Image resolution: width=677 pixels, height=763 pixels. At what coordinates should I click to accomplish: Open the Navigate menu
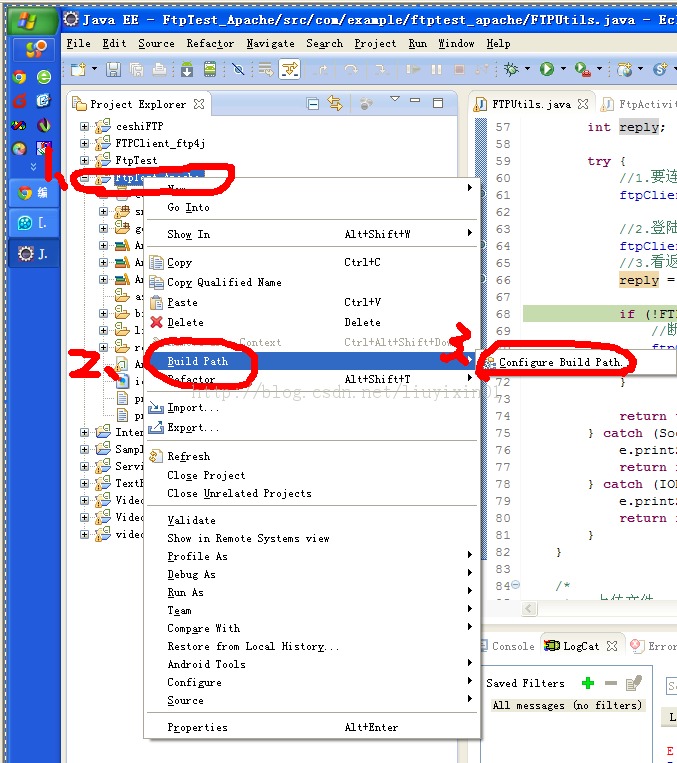coord(270,44)
